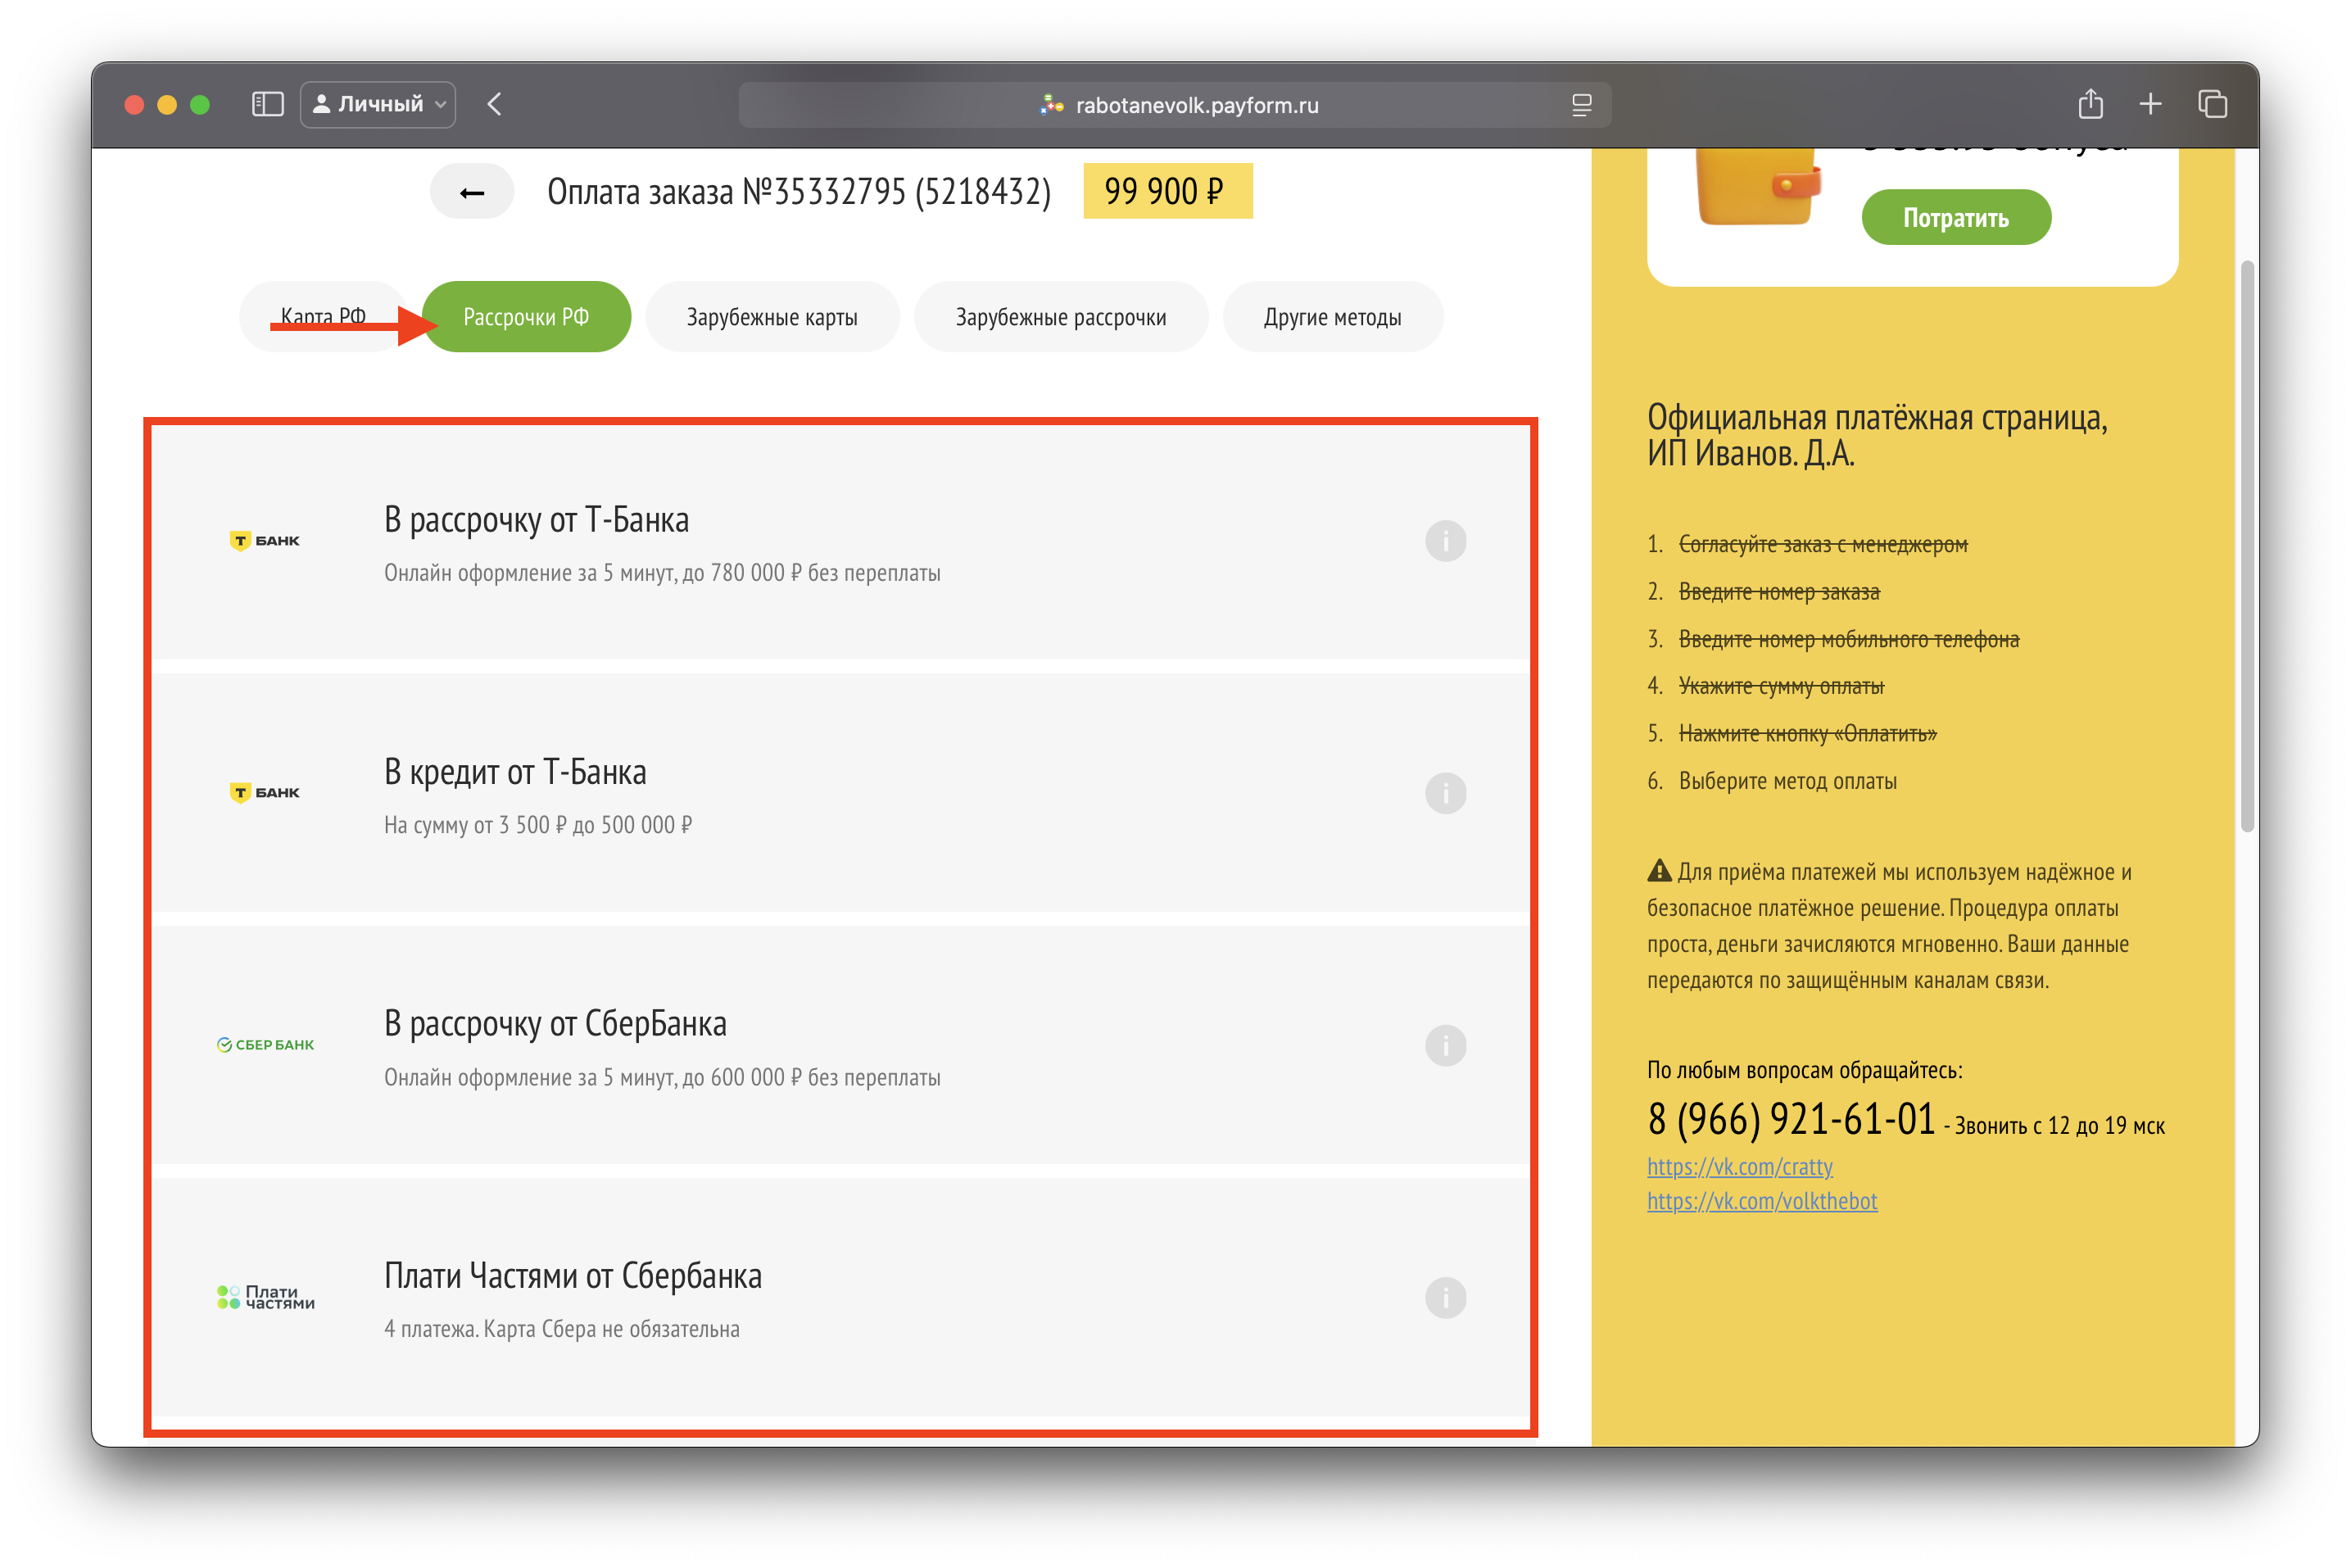Open the vk.com/volkthebot link
Viewport: 2351px width, 1568px height.
(x=1761, y=1201)
